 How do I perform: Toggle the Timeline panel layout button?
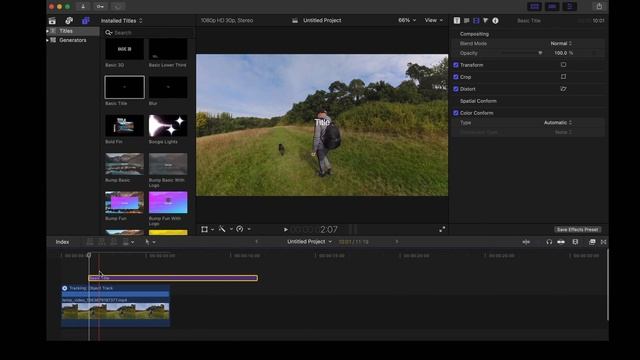[552, 7]
